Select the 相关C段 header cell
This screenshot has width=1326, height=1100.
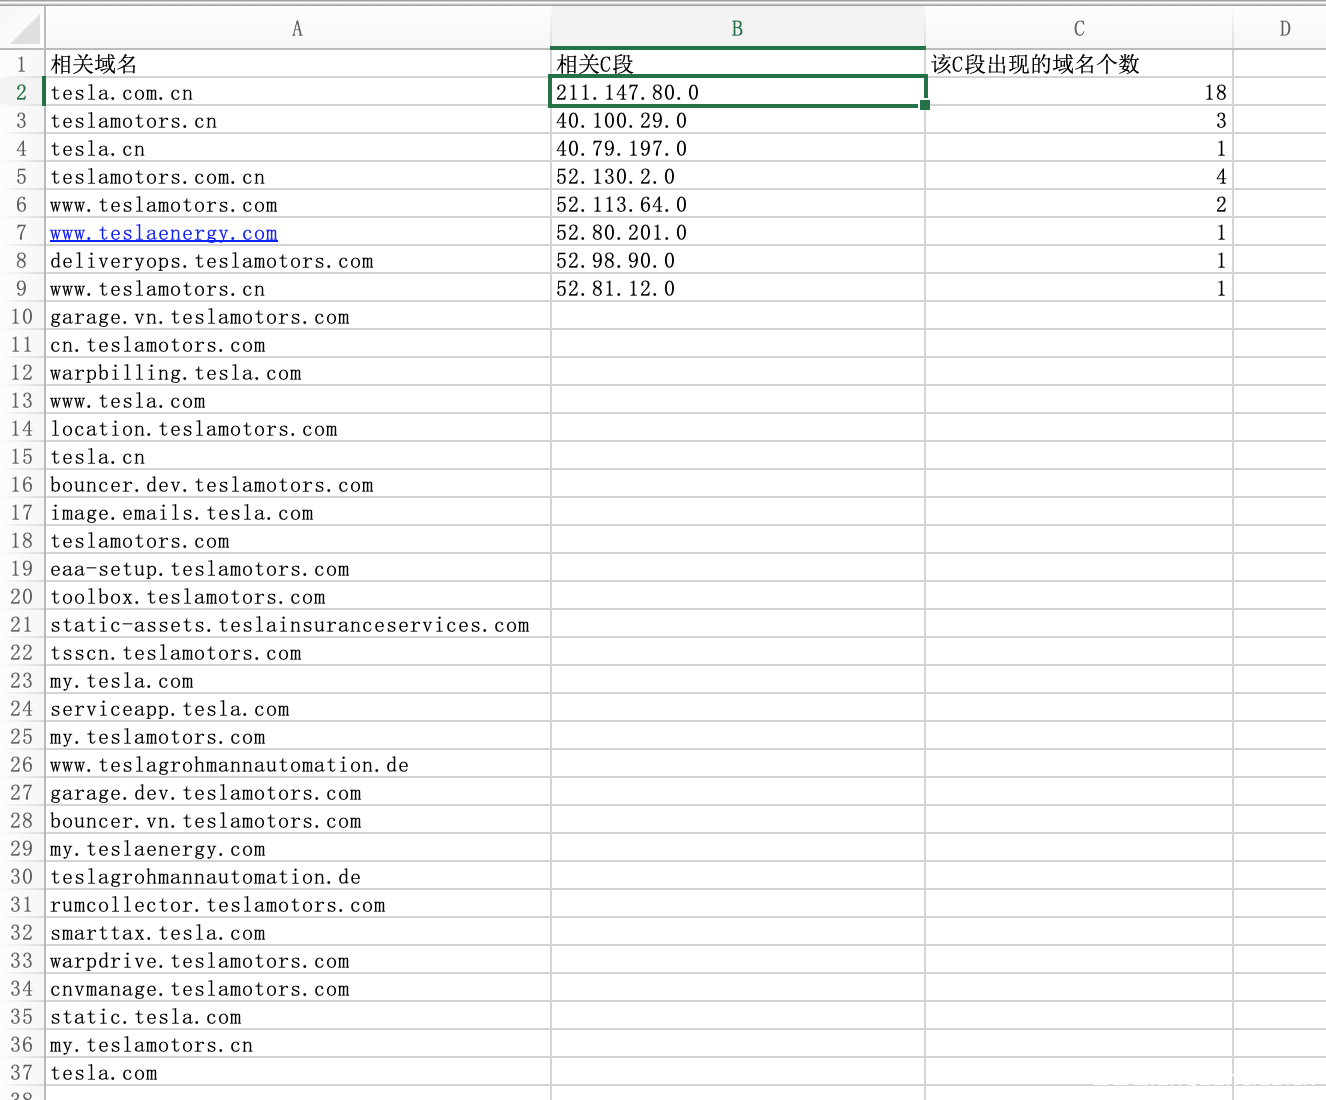[737, 65]
